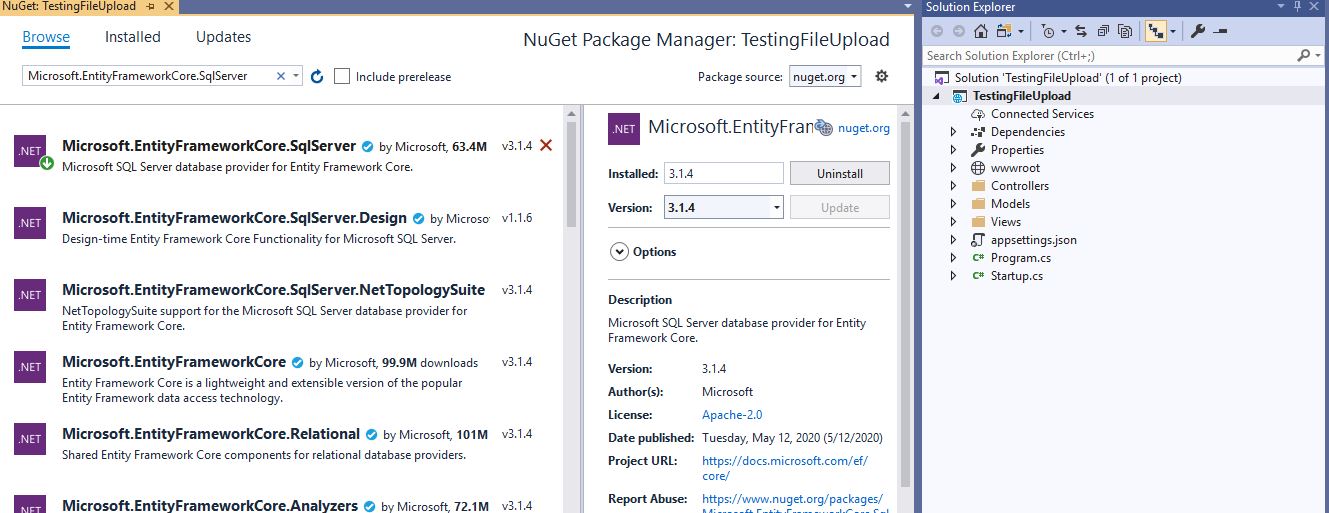Open the search box history dropdown arrow
Image resolution: width=1329 pixels, height=513 pixels.
point(295,76)
